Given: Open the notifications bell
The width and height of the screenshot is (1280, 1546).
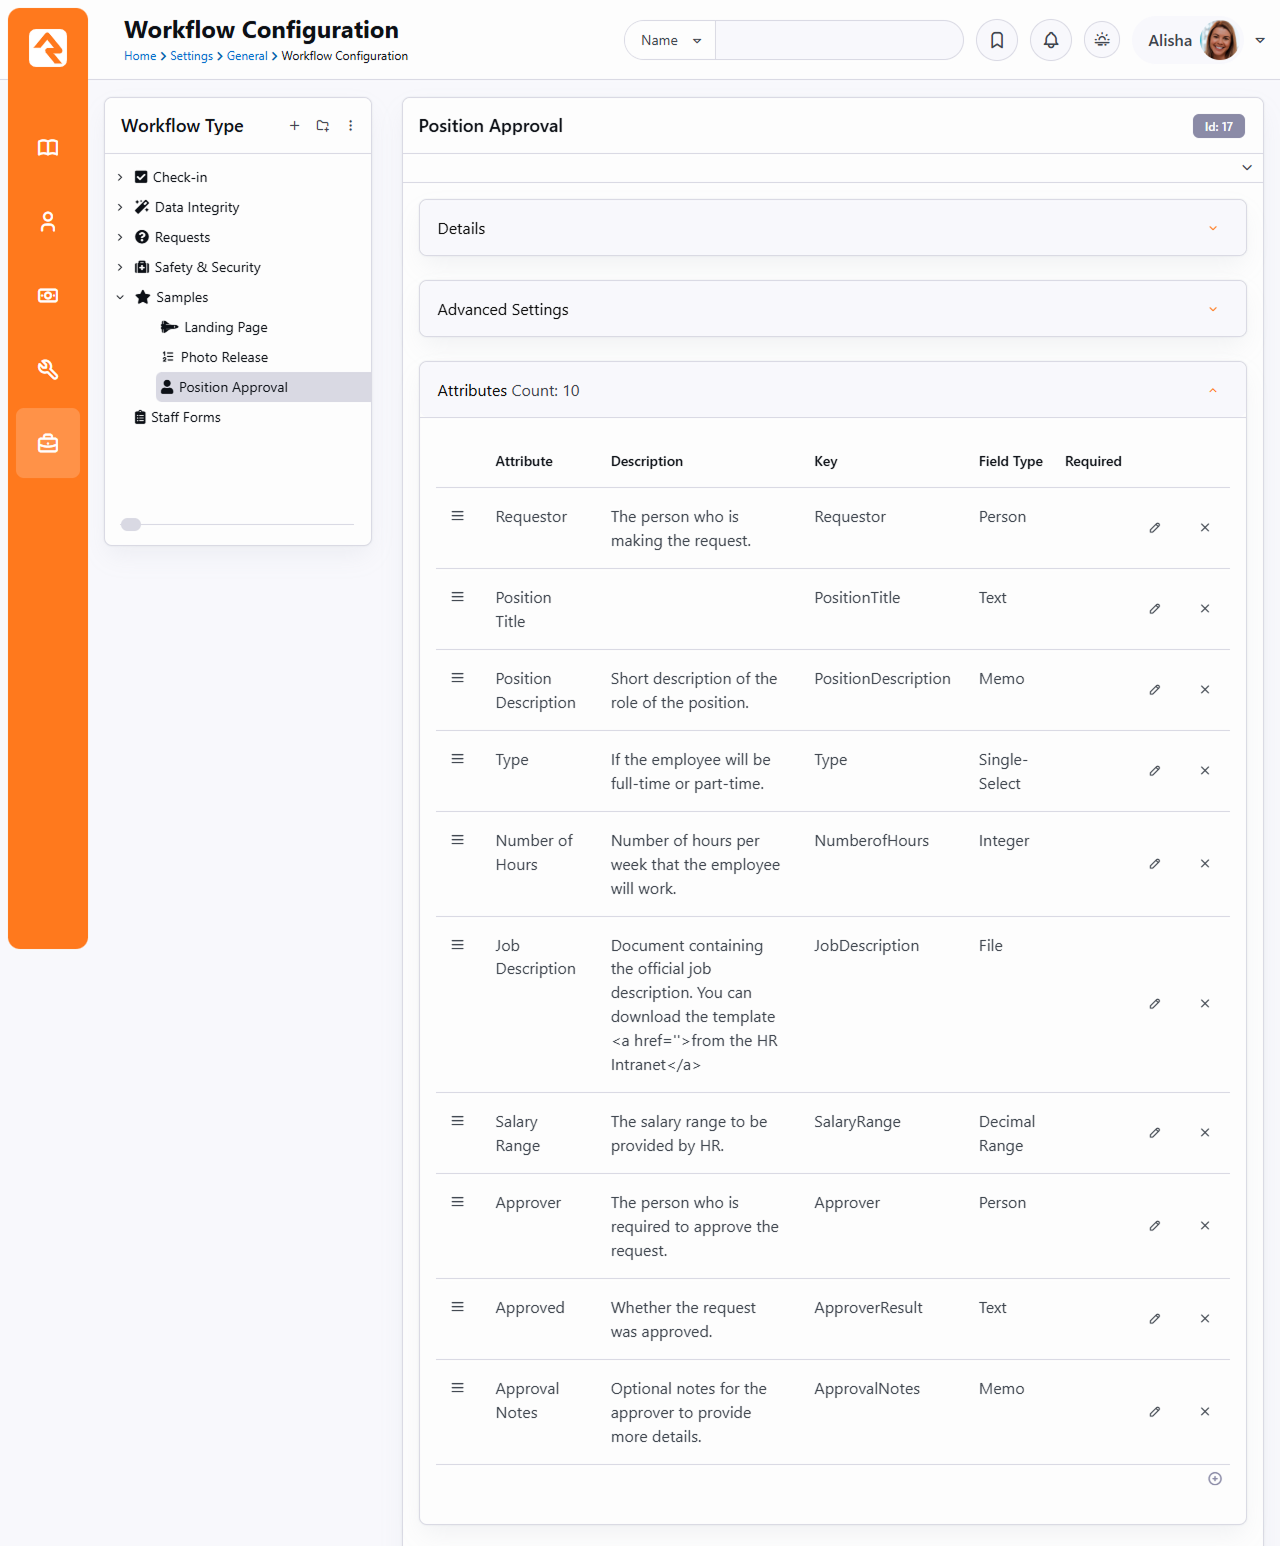Looking at the screenshot, I should [1050, 40].
